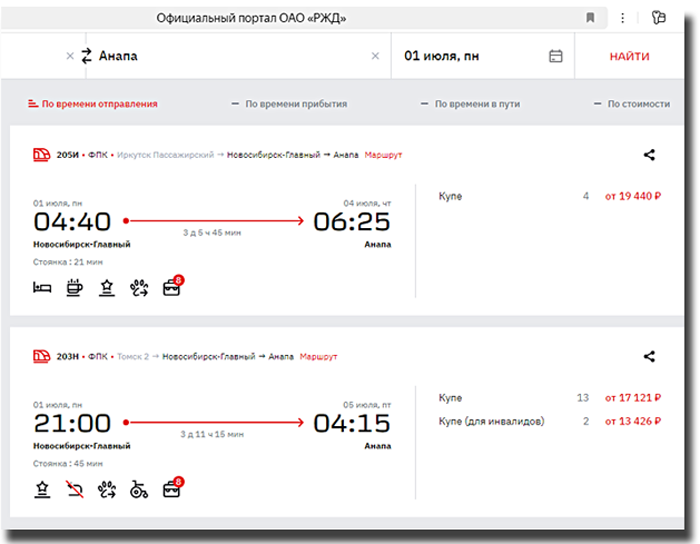Swap the departure and destination stations

pyautogui.click(x=86, y=56)
